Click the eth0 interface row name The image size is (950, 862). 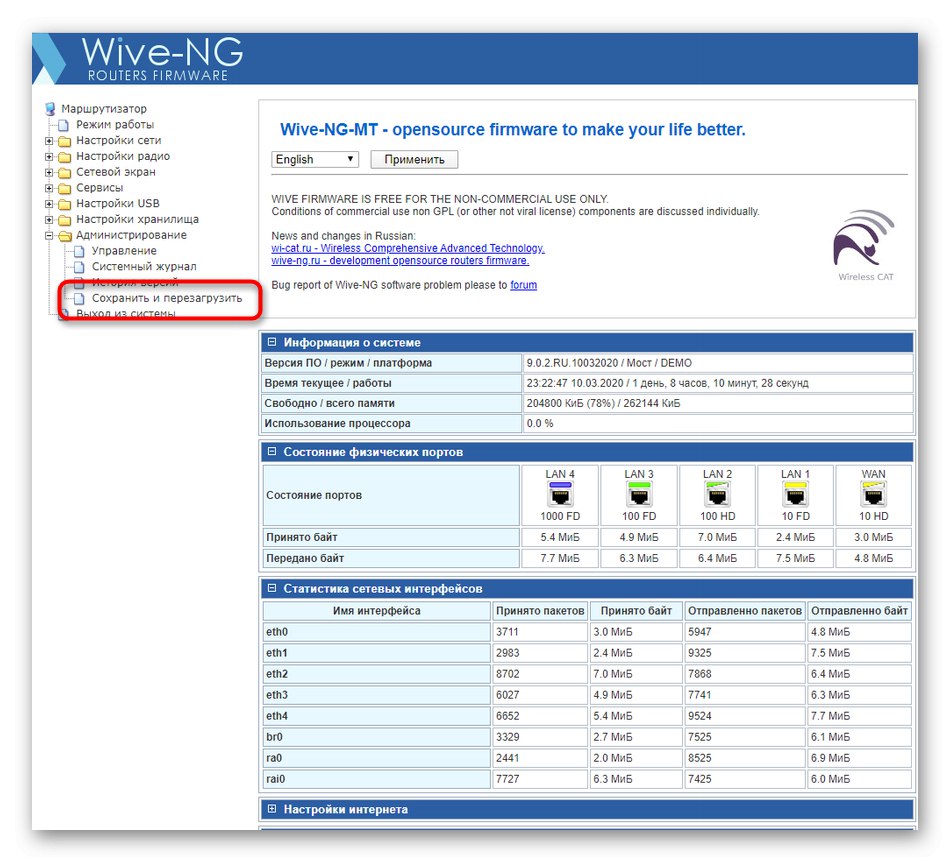pos(277,632)
